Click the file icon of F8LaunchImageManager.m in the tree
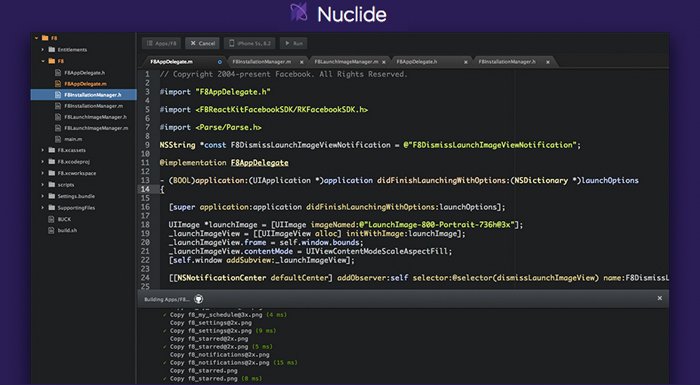Image resolution: width=700 pixels, height=385 pixels. (x=58, y=128)
